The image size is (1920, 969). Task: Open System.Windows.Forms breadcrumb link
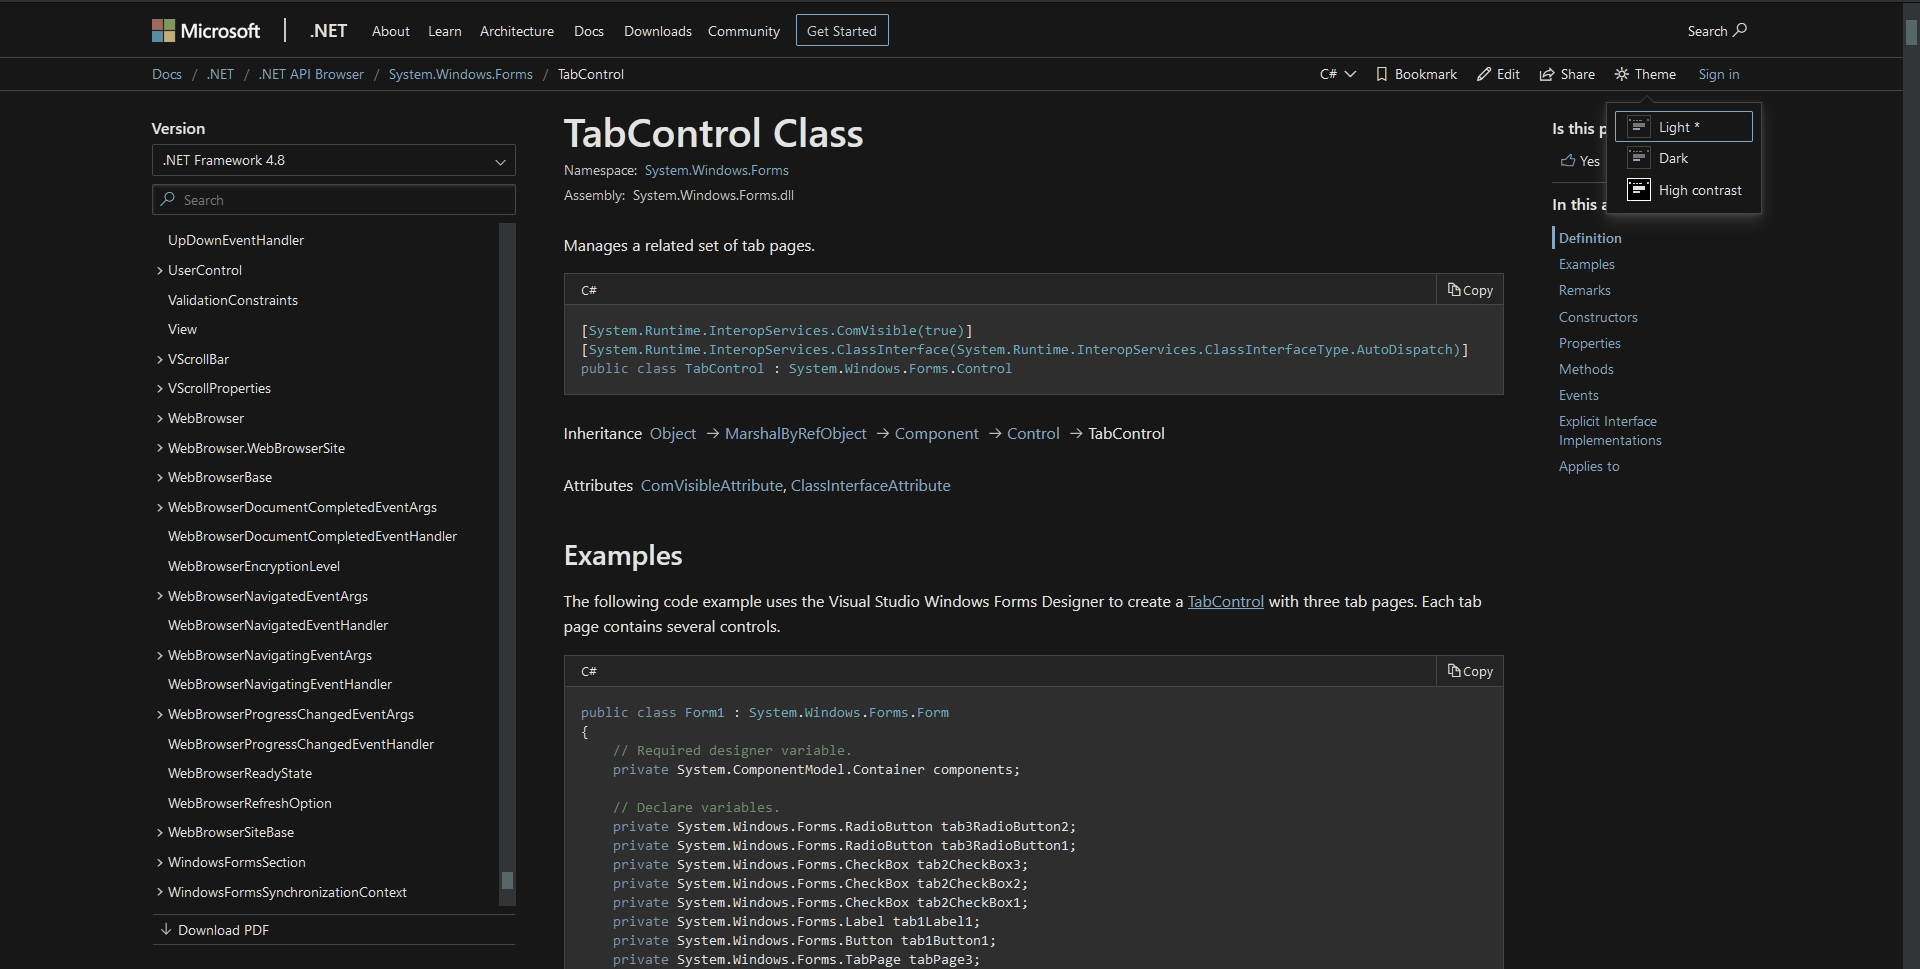click(461, 74)
